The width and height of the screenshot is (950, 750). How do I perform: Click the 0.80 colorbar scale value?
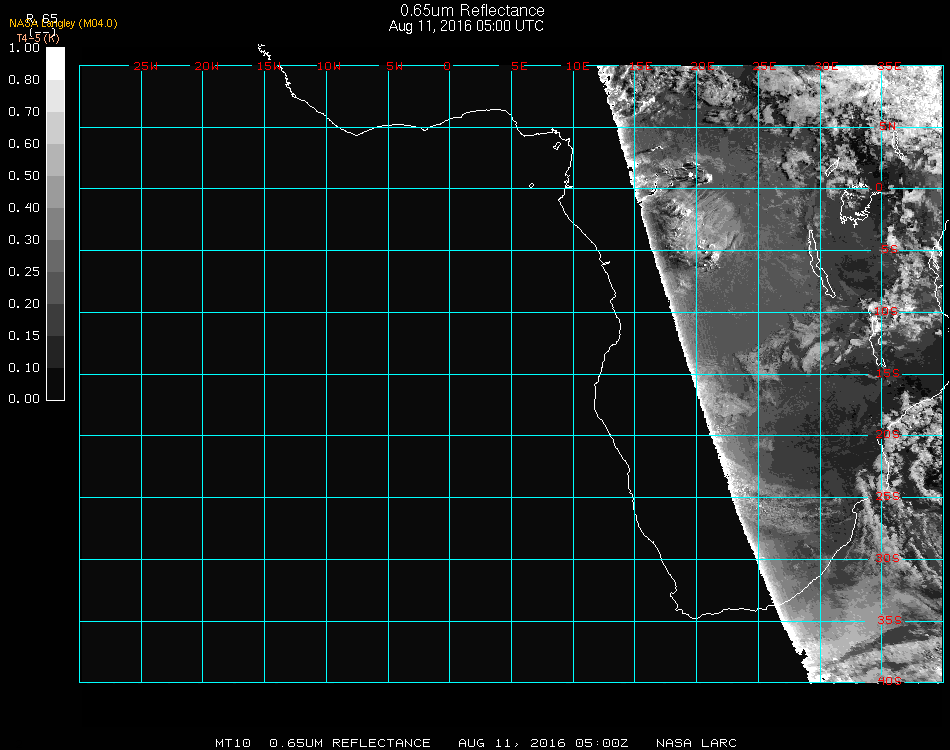point(24,80)
